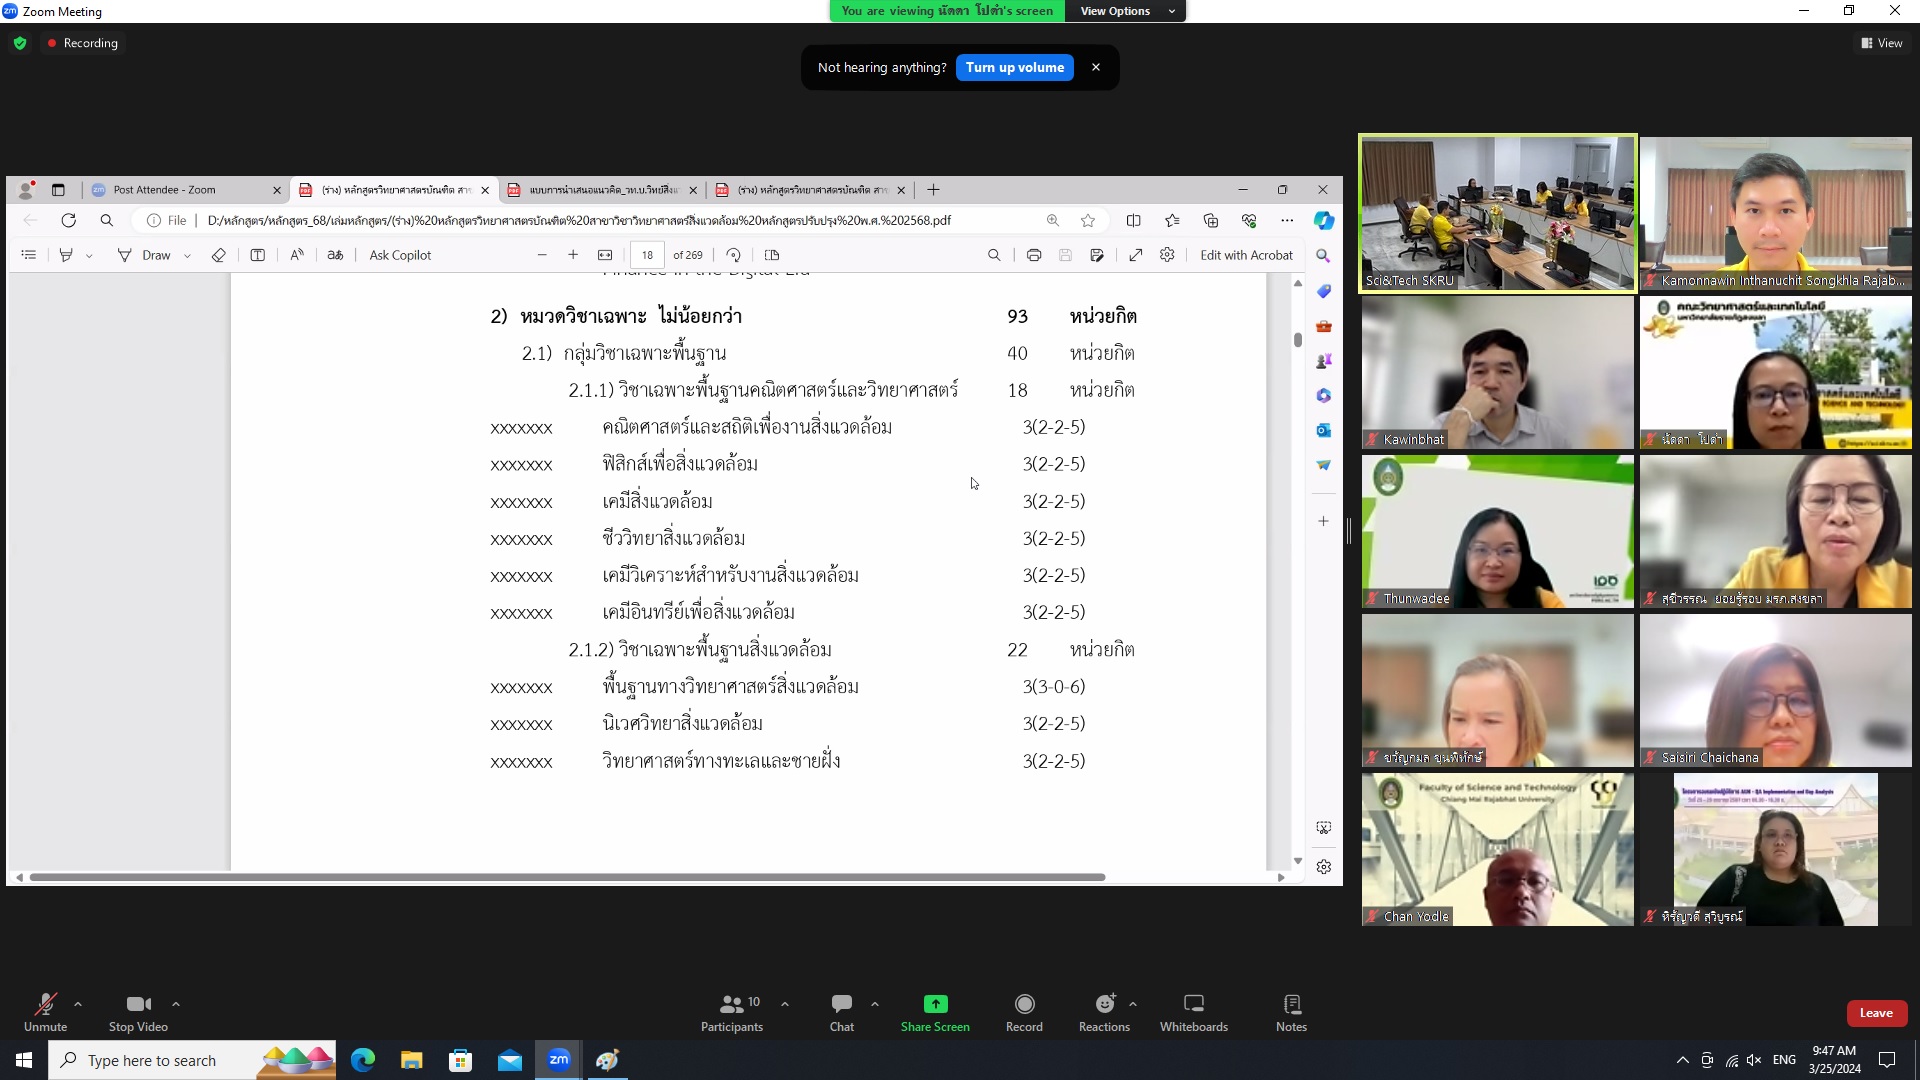Refresh the shared browser page
Image resolution: width=1920 pixels, height=1080 pixels.
[68, 220]
